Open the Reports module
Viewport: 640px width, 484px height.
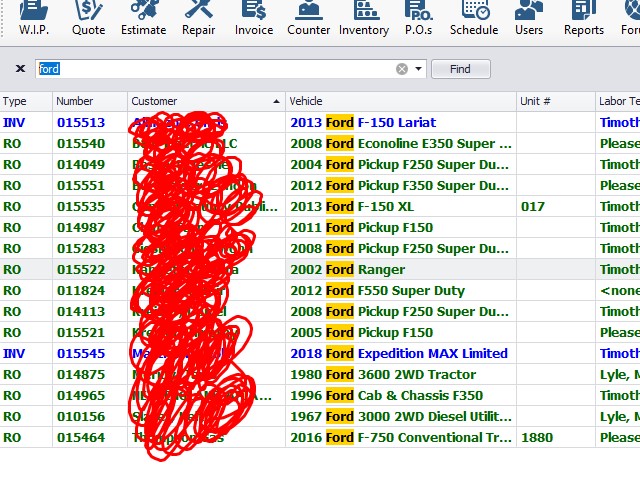tap(584, 18)
